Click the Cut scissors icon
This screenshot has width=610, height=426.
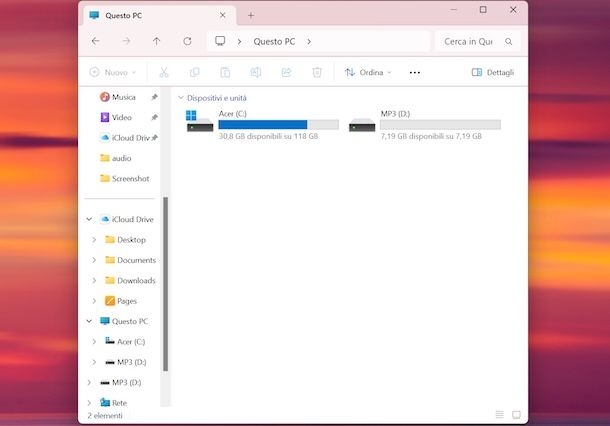tap(164, 72)
